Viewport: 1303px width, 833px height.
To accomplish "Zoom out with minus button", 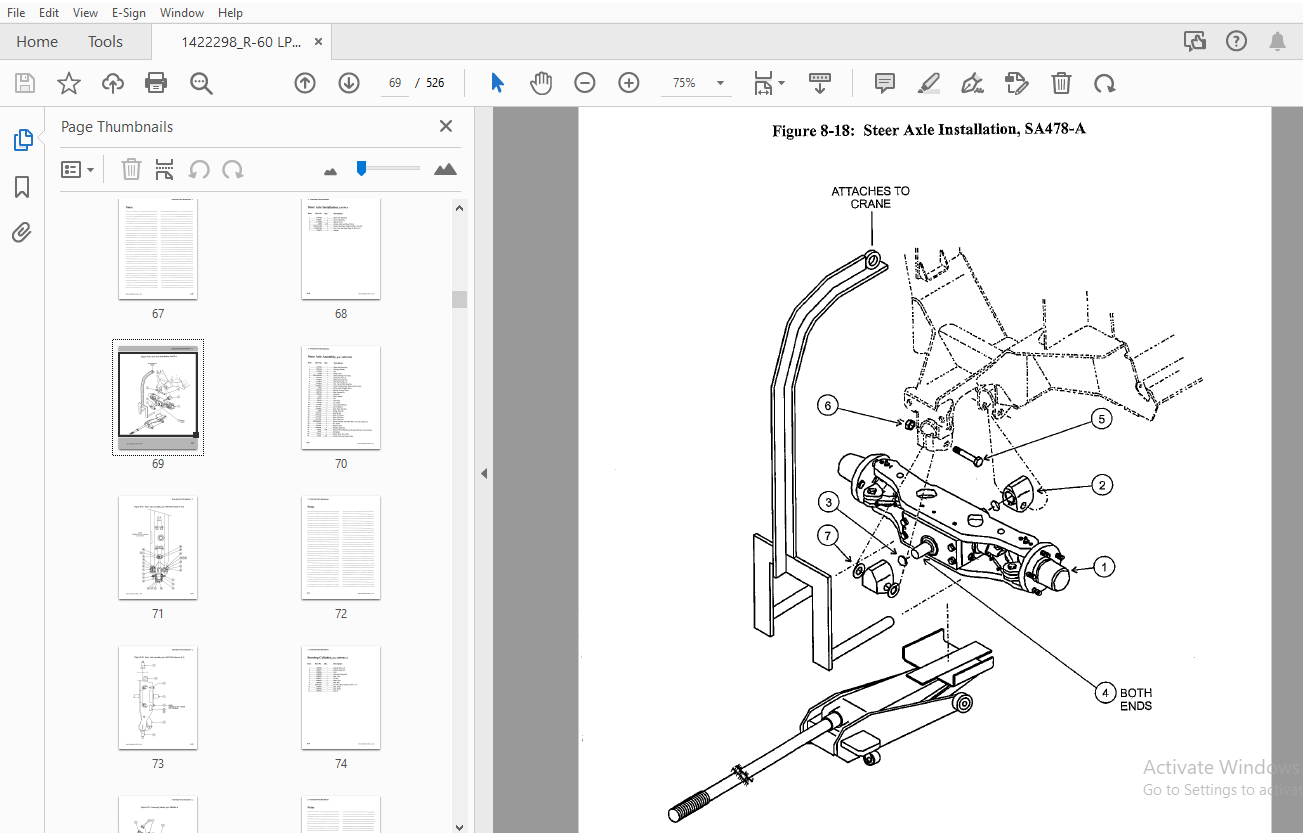I will (585, 83).
